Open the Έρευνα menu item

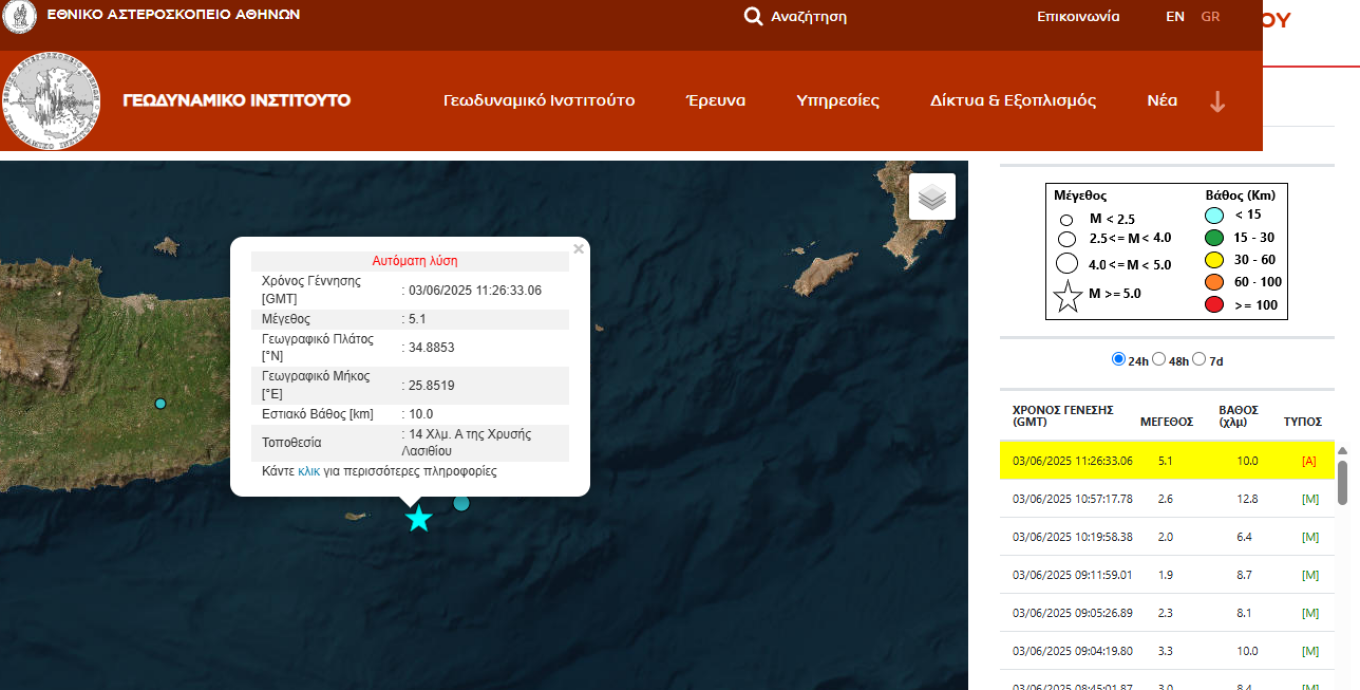pyautogui.click(x=715, y=101)
